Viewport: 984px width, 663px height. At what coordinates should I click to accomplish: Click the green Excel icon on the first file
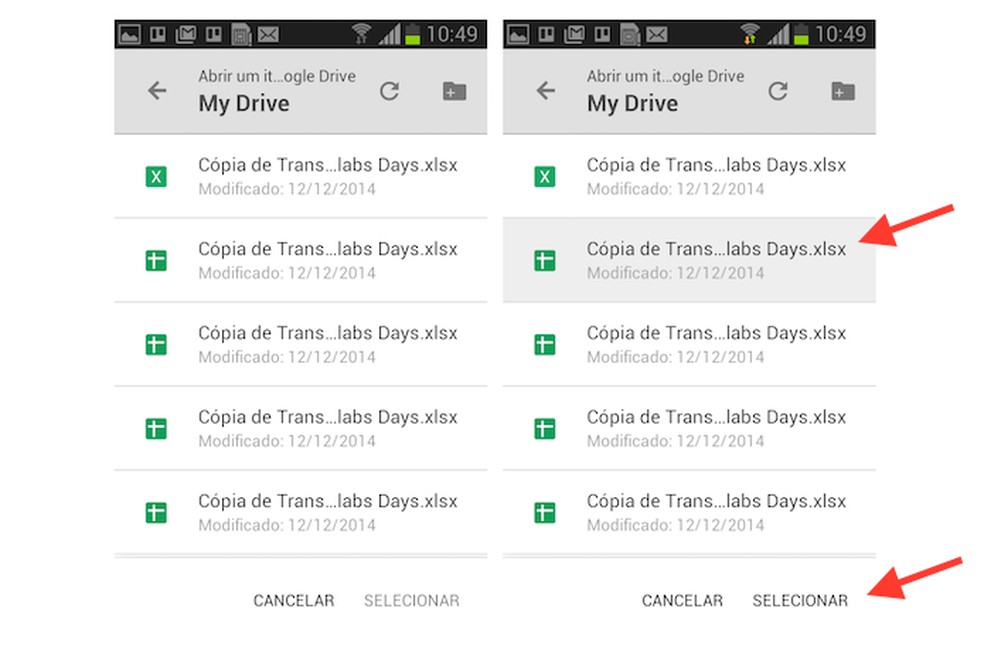point(156,176)
